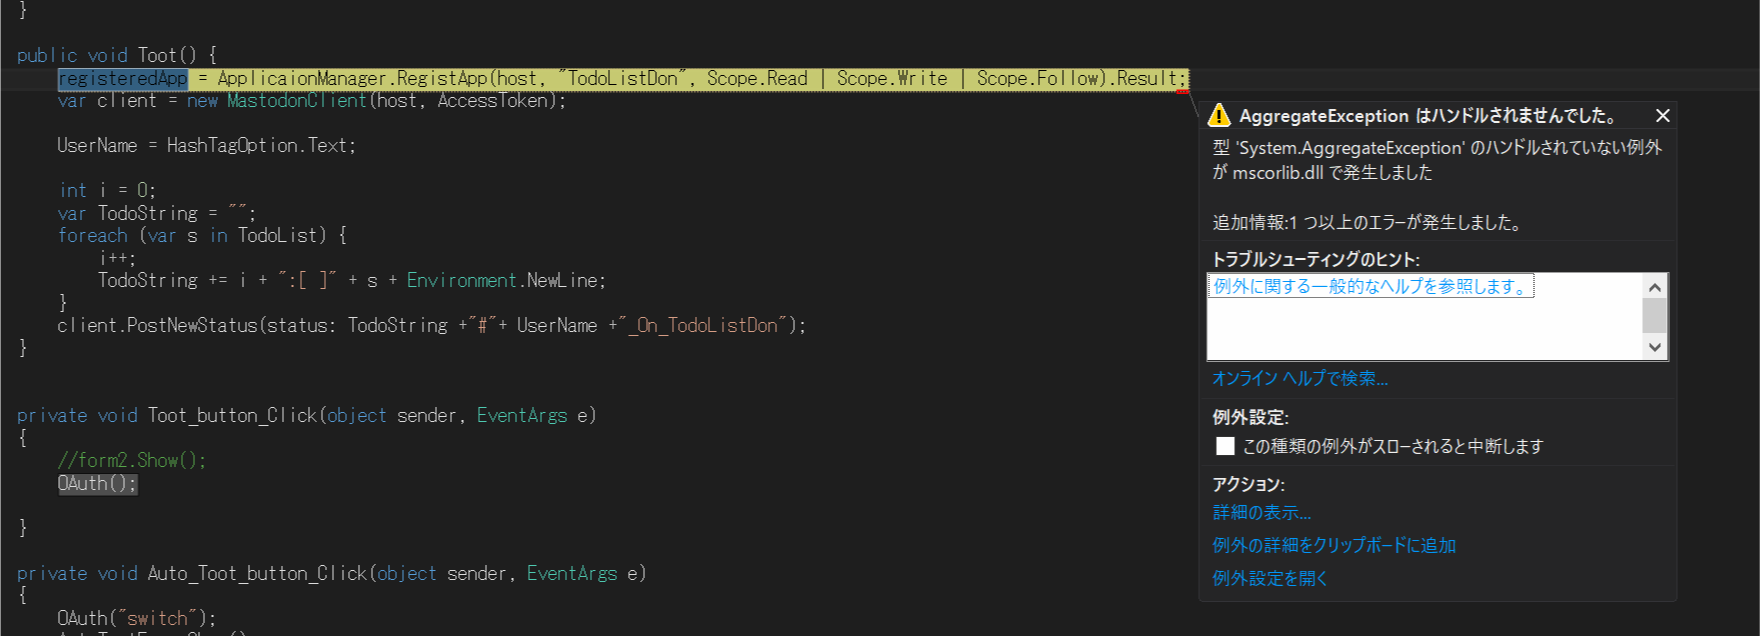Click the Toot_button_Click method name
This screenshot has height=636, width=1760.
click(x=232, y=416)
